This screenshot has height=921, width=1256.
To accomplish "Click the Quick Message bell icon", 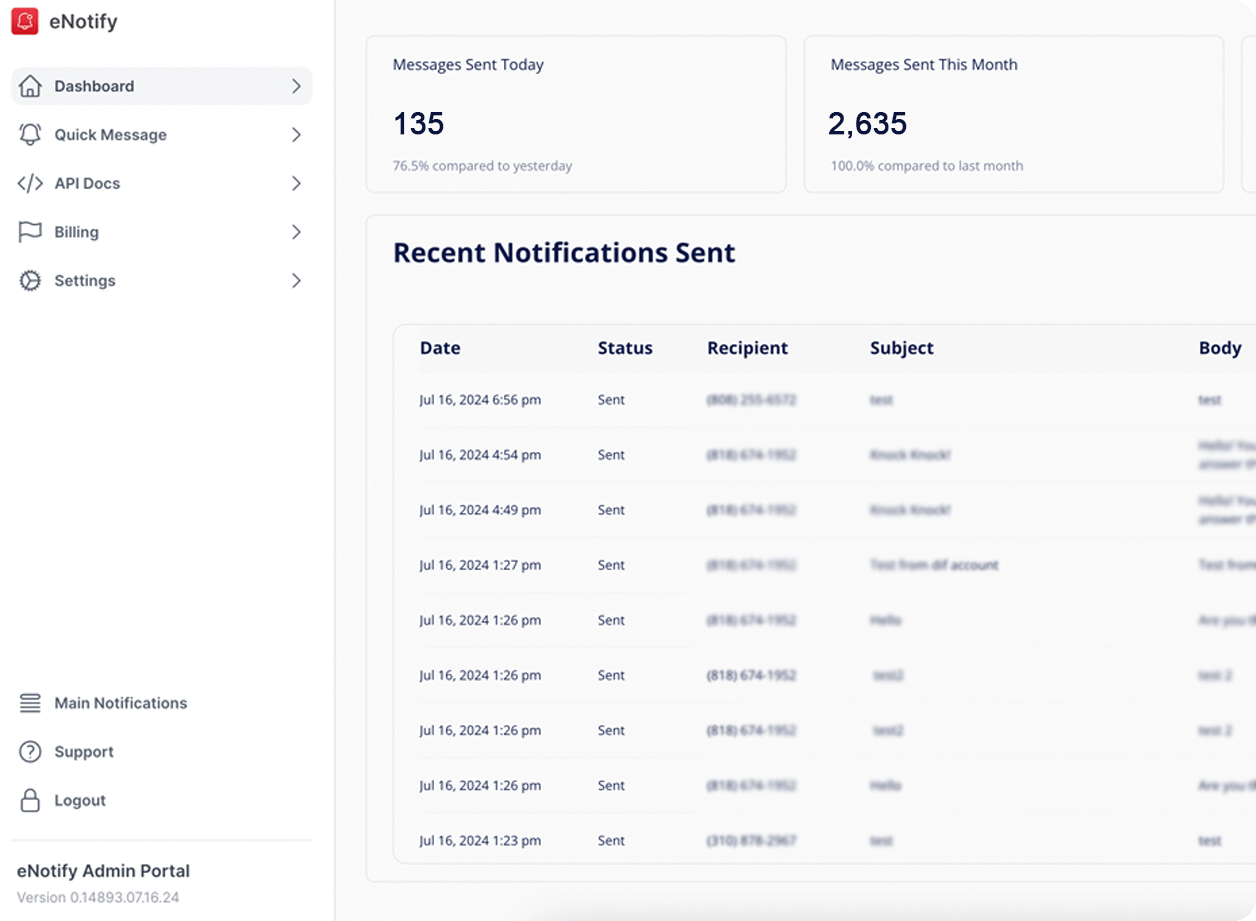I will (x=30, y=134).
